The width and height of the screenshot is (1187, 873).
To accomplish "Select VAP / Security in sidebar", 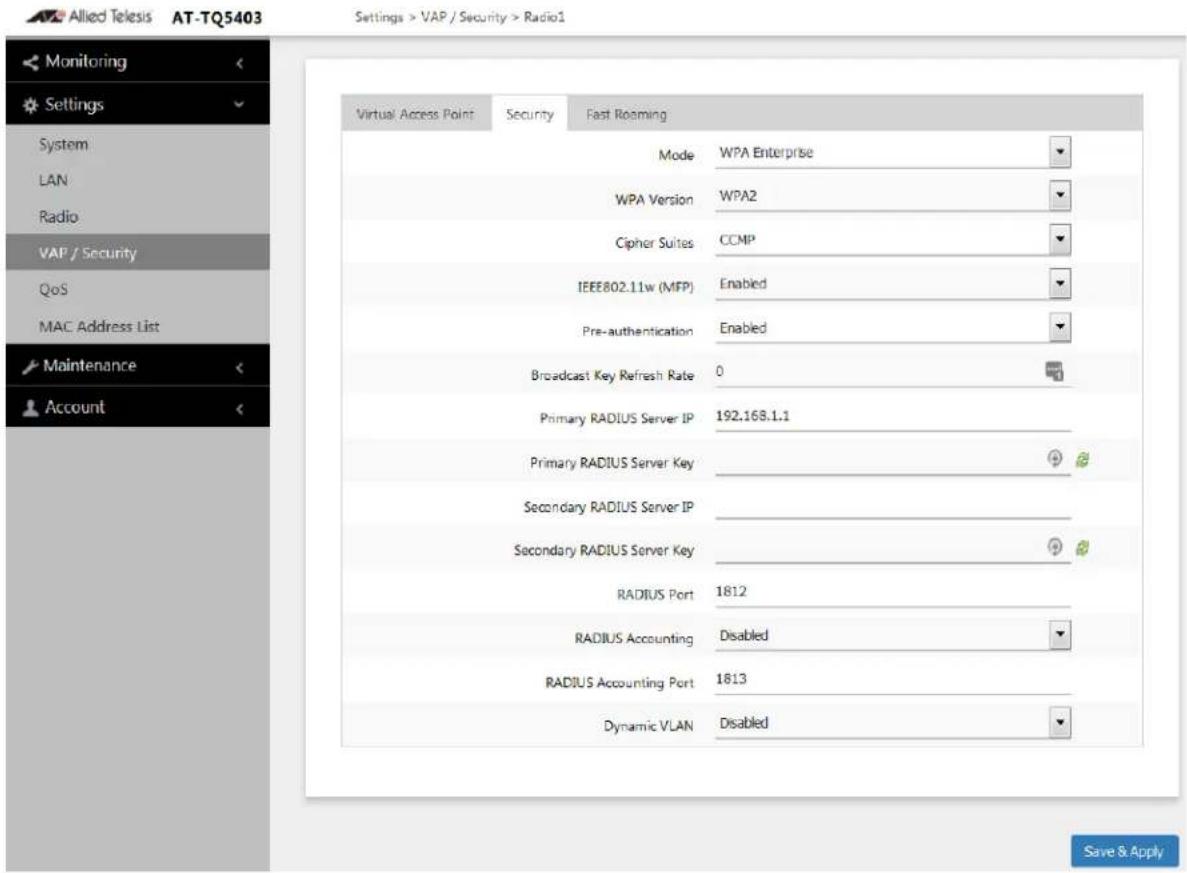I will pyautogui.click(x=138, y=252).
